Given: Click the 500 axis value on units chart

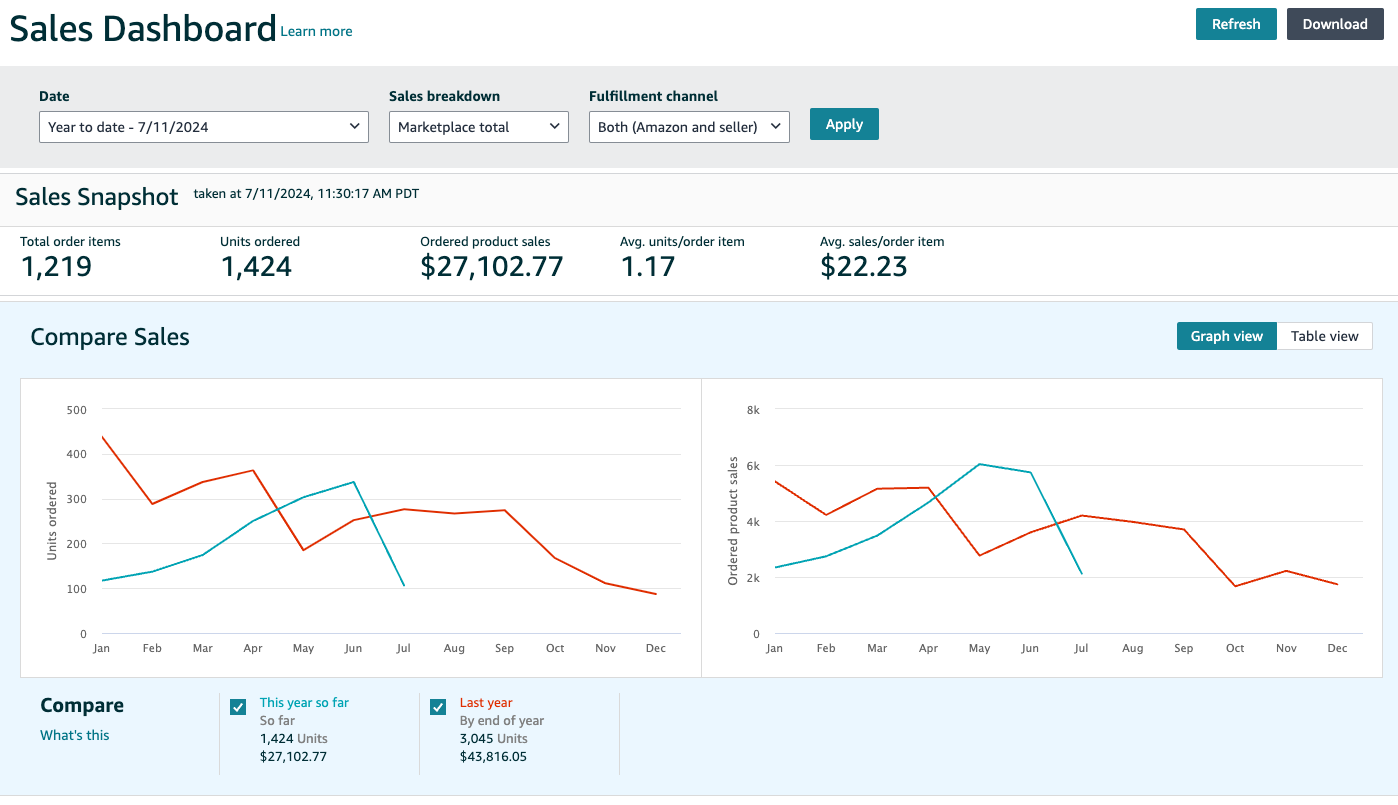Looking at the screenshot, I should tap(77, 410).
